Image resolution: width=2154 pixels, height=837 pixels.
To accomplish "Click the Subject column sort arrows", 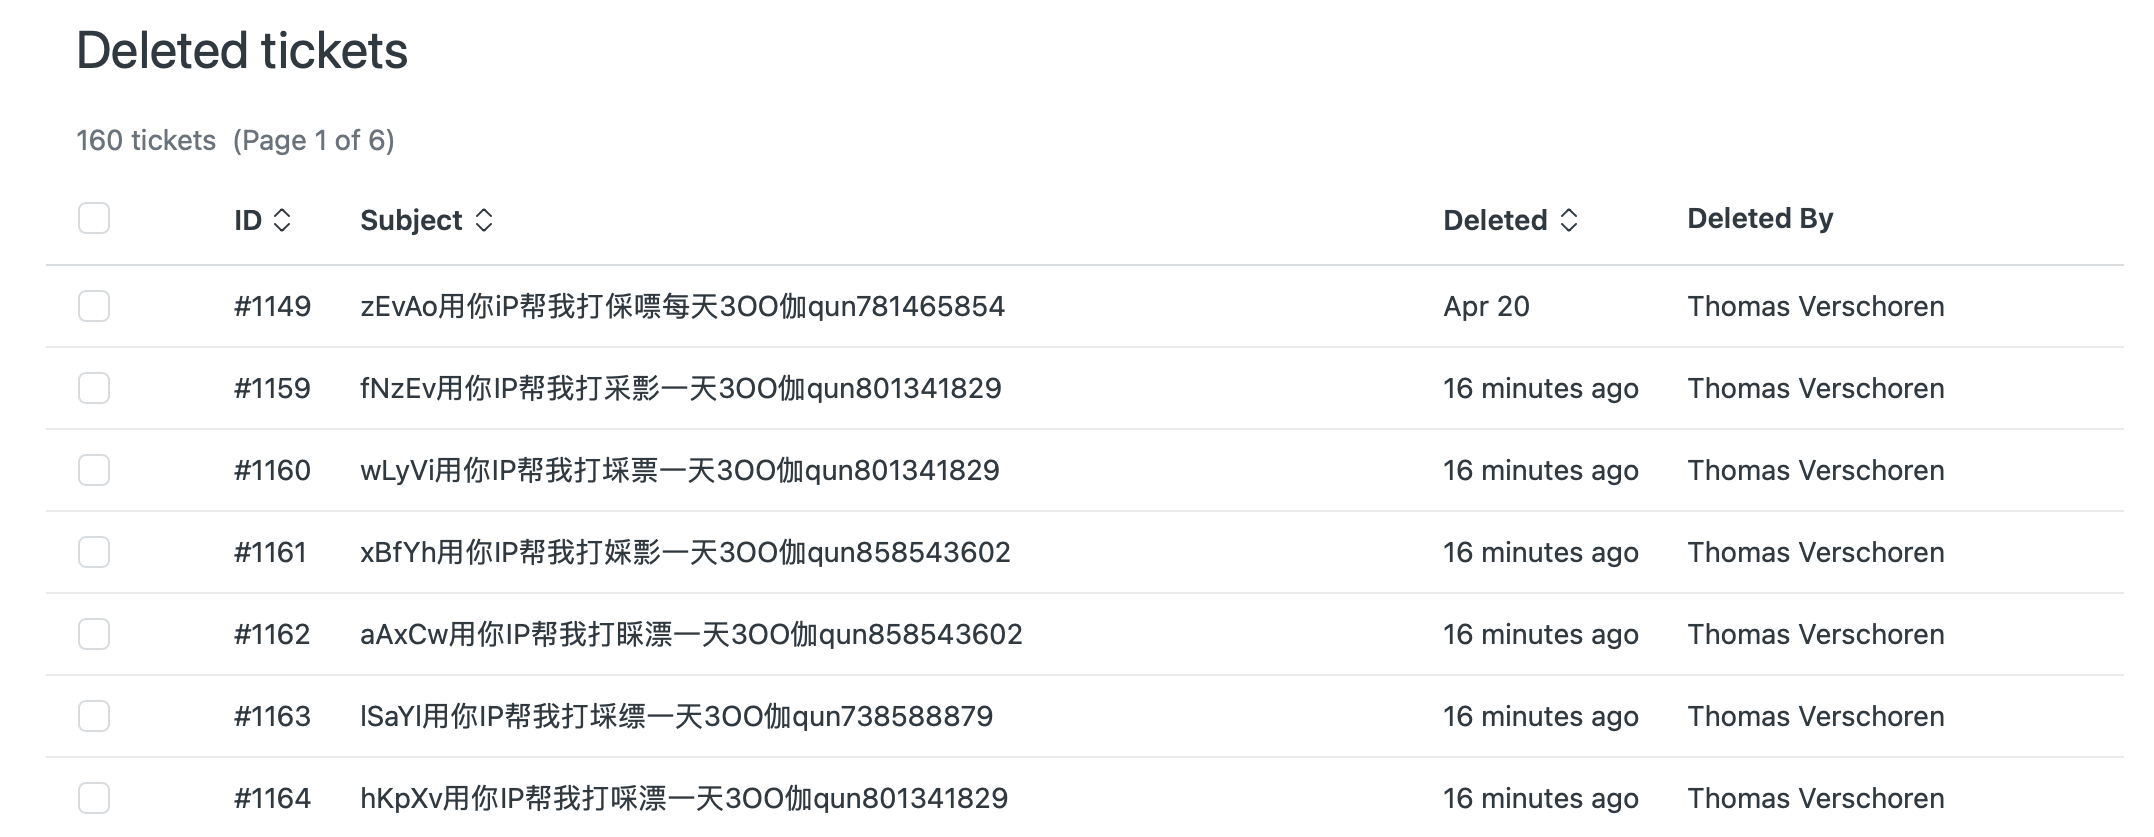I will pyautogui.click(x=484, y=220).
